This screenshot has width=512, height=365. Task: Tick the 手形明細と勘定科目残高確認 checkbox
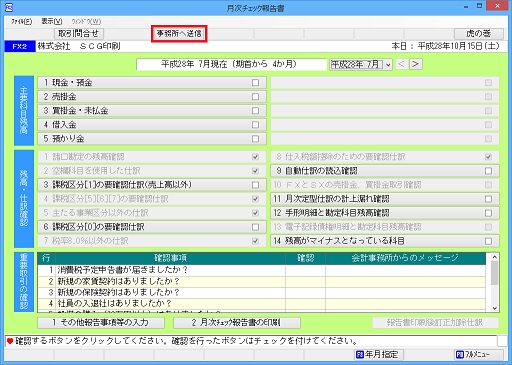(x=488, y=213)
